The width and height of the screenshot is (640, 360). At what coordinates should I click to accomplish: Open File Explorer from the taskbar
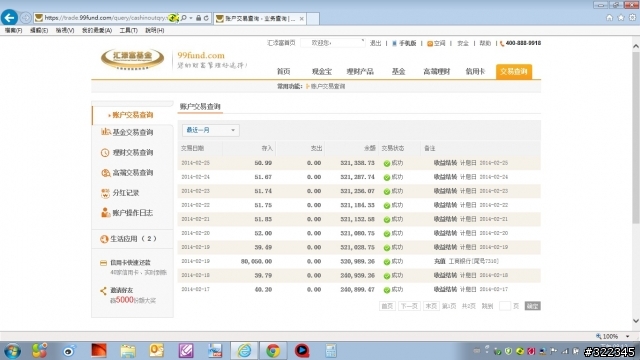click(x=128, y=351)
